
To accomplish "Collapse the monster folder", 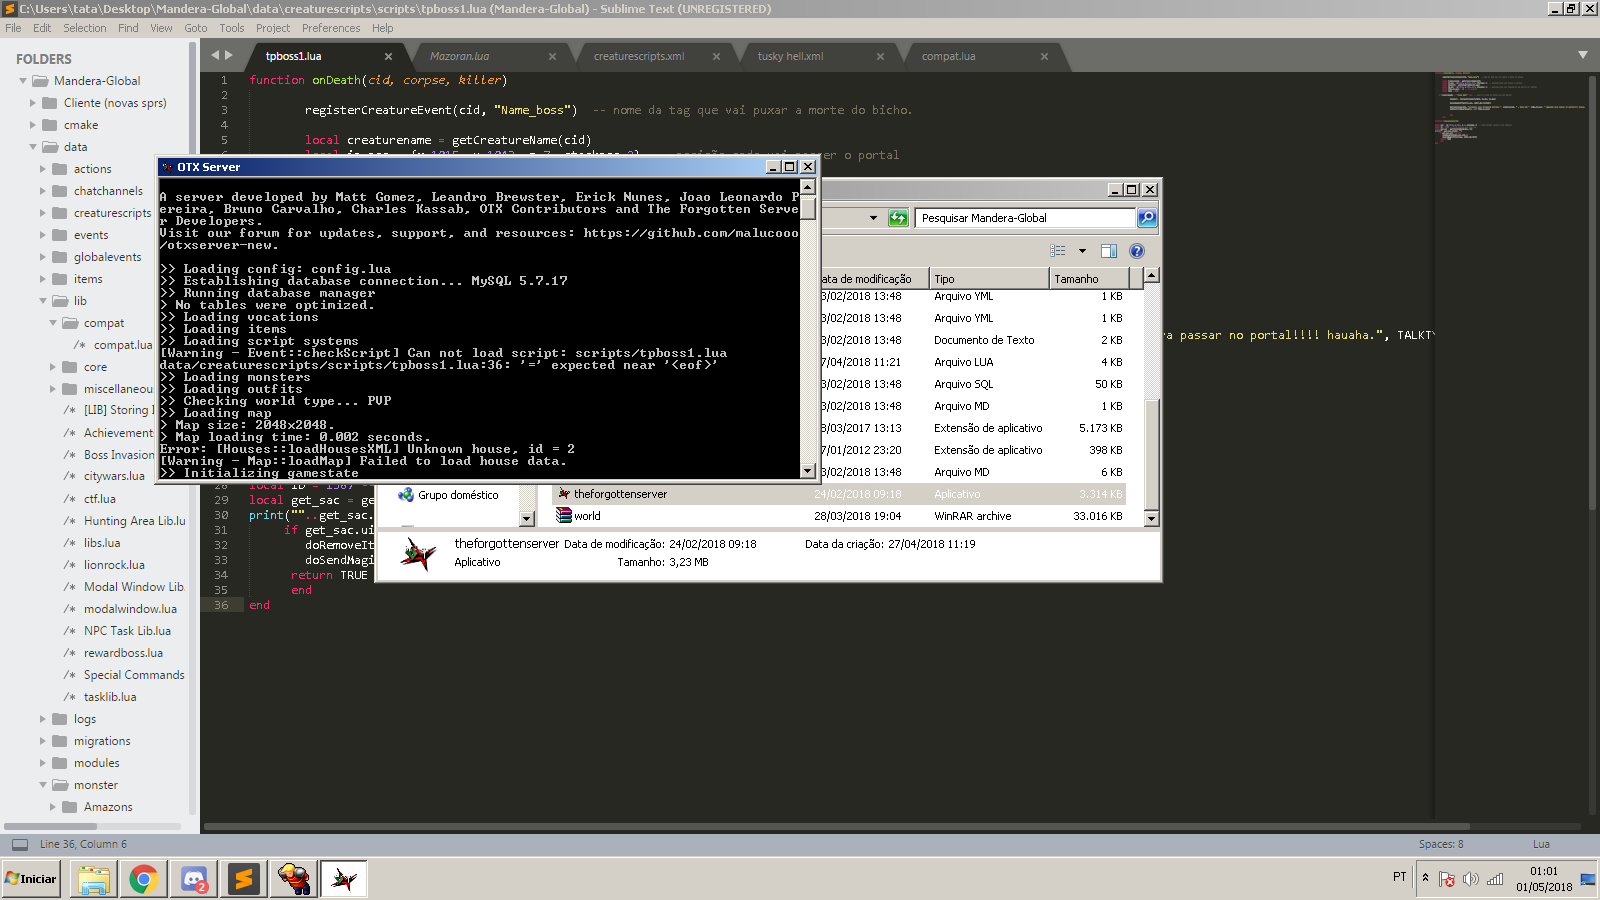I will point(43,785).
